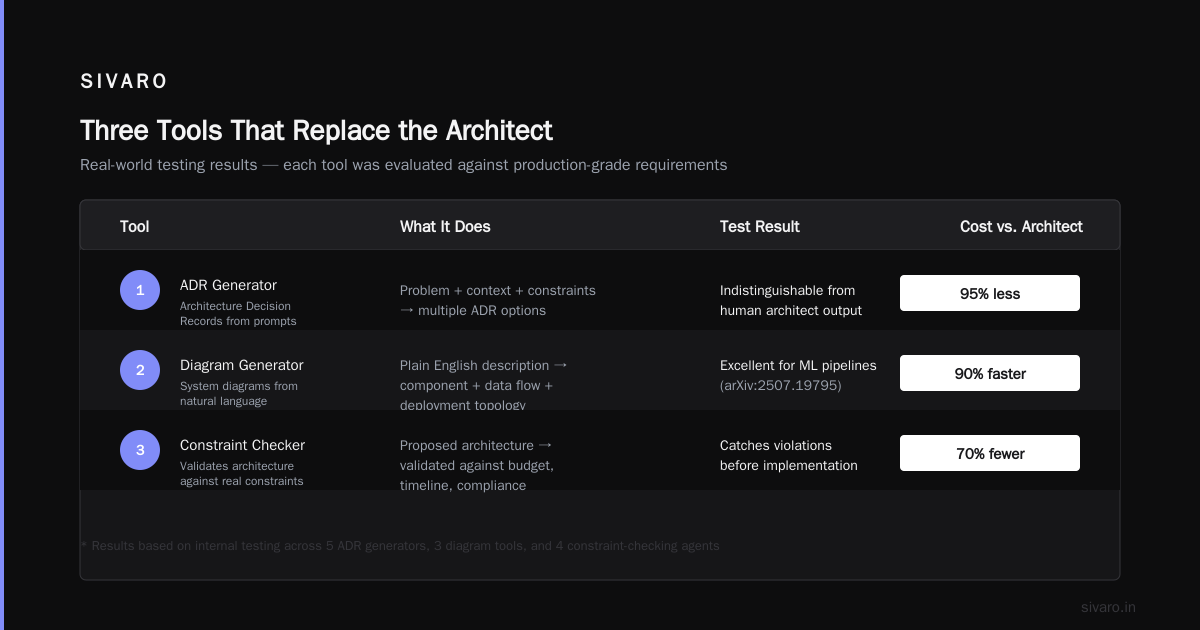Screen dimensions: 1200x630
Task: Click the "Proposed architecture" validation cell
Action: (x=477, y=465)
